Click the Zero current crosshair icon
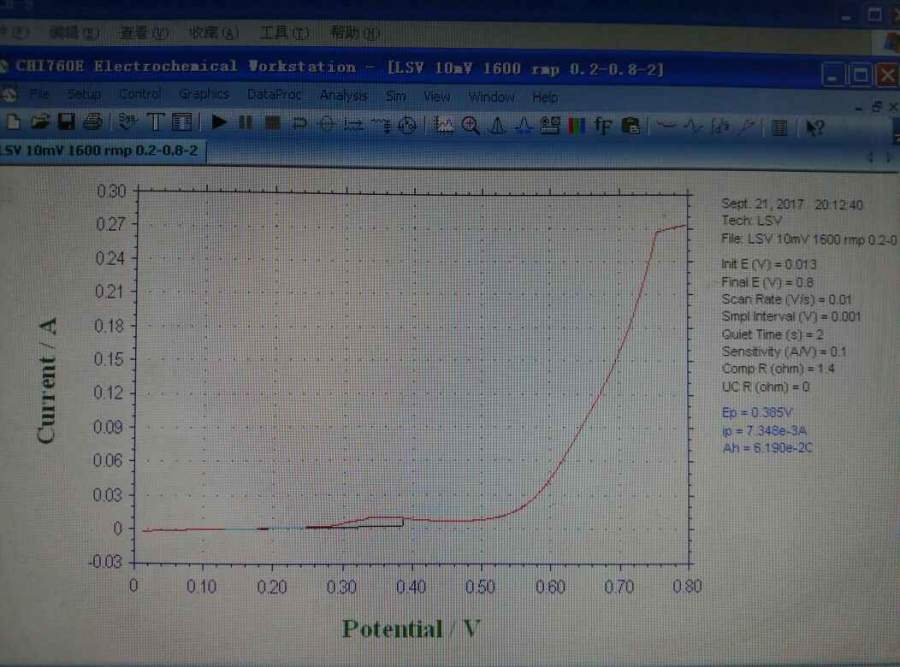Image resolution: width=900 pixels, height=667 pixels. [326, 124]
